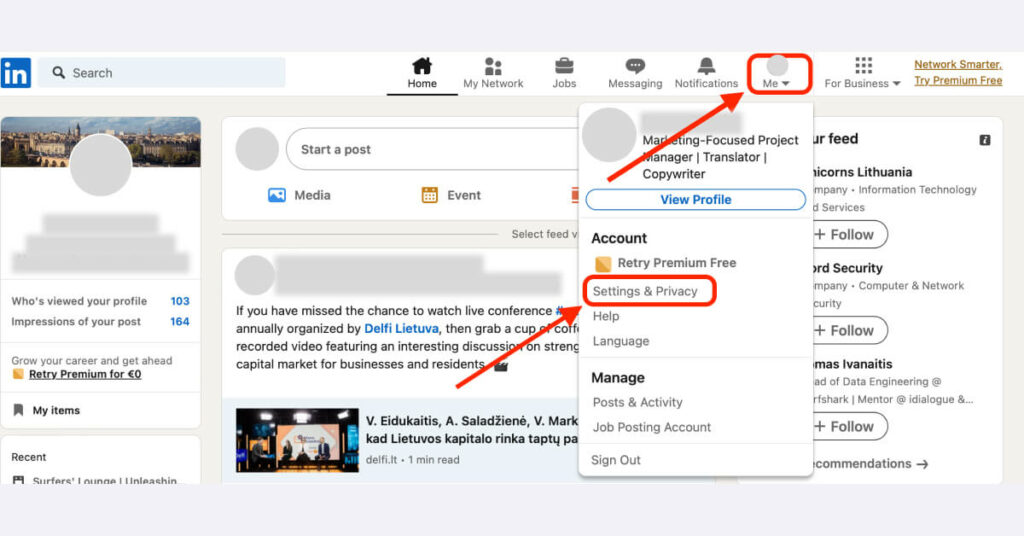Click the feed info icon

[x=985, y=140]
